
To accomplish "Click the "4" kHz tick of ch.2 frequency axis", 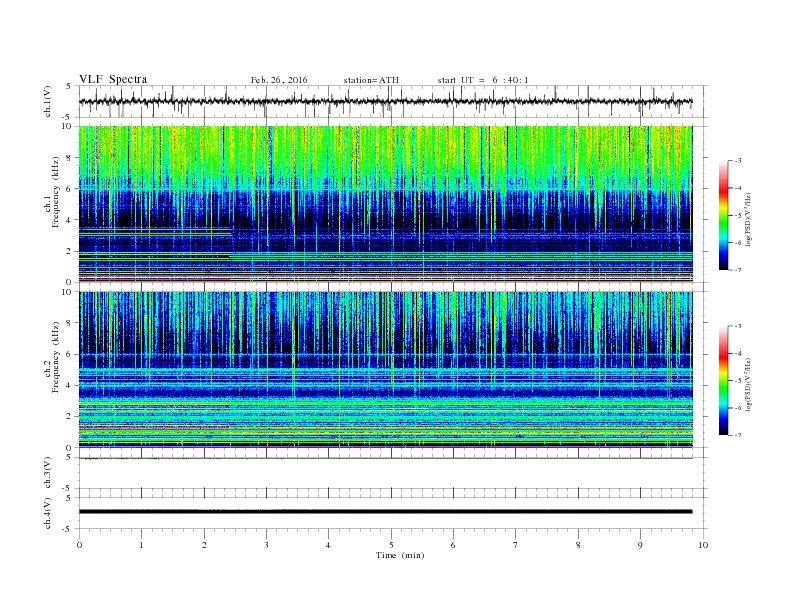I will (69, 385).
